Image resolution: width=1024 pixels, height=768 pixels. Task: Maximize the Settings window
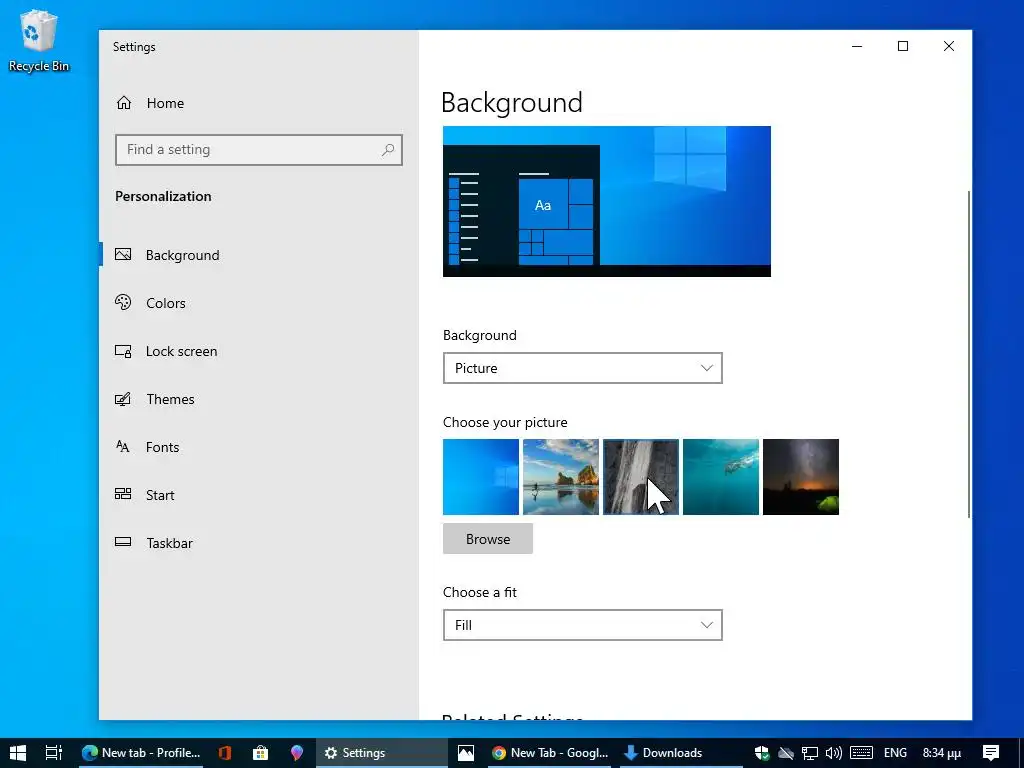[903, 46]
